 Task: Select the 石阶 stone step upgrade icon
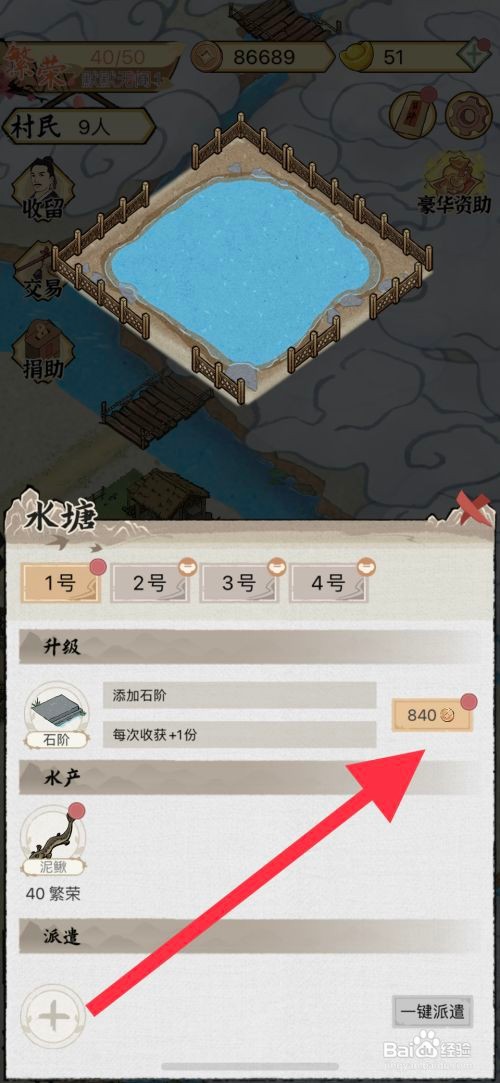point(56,715)
